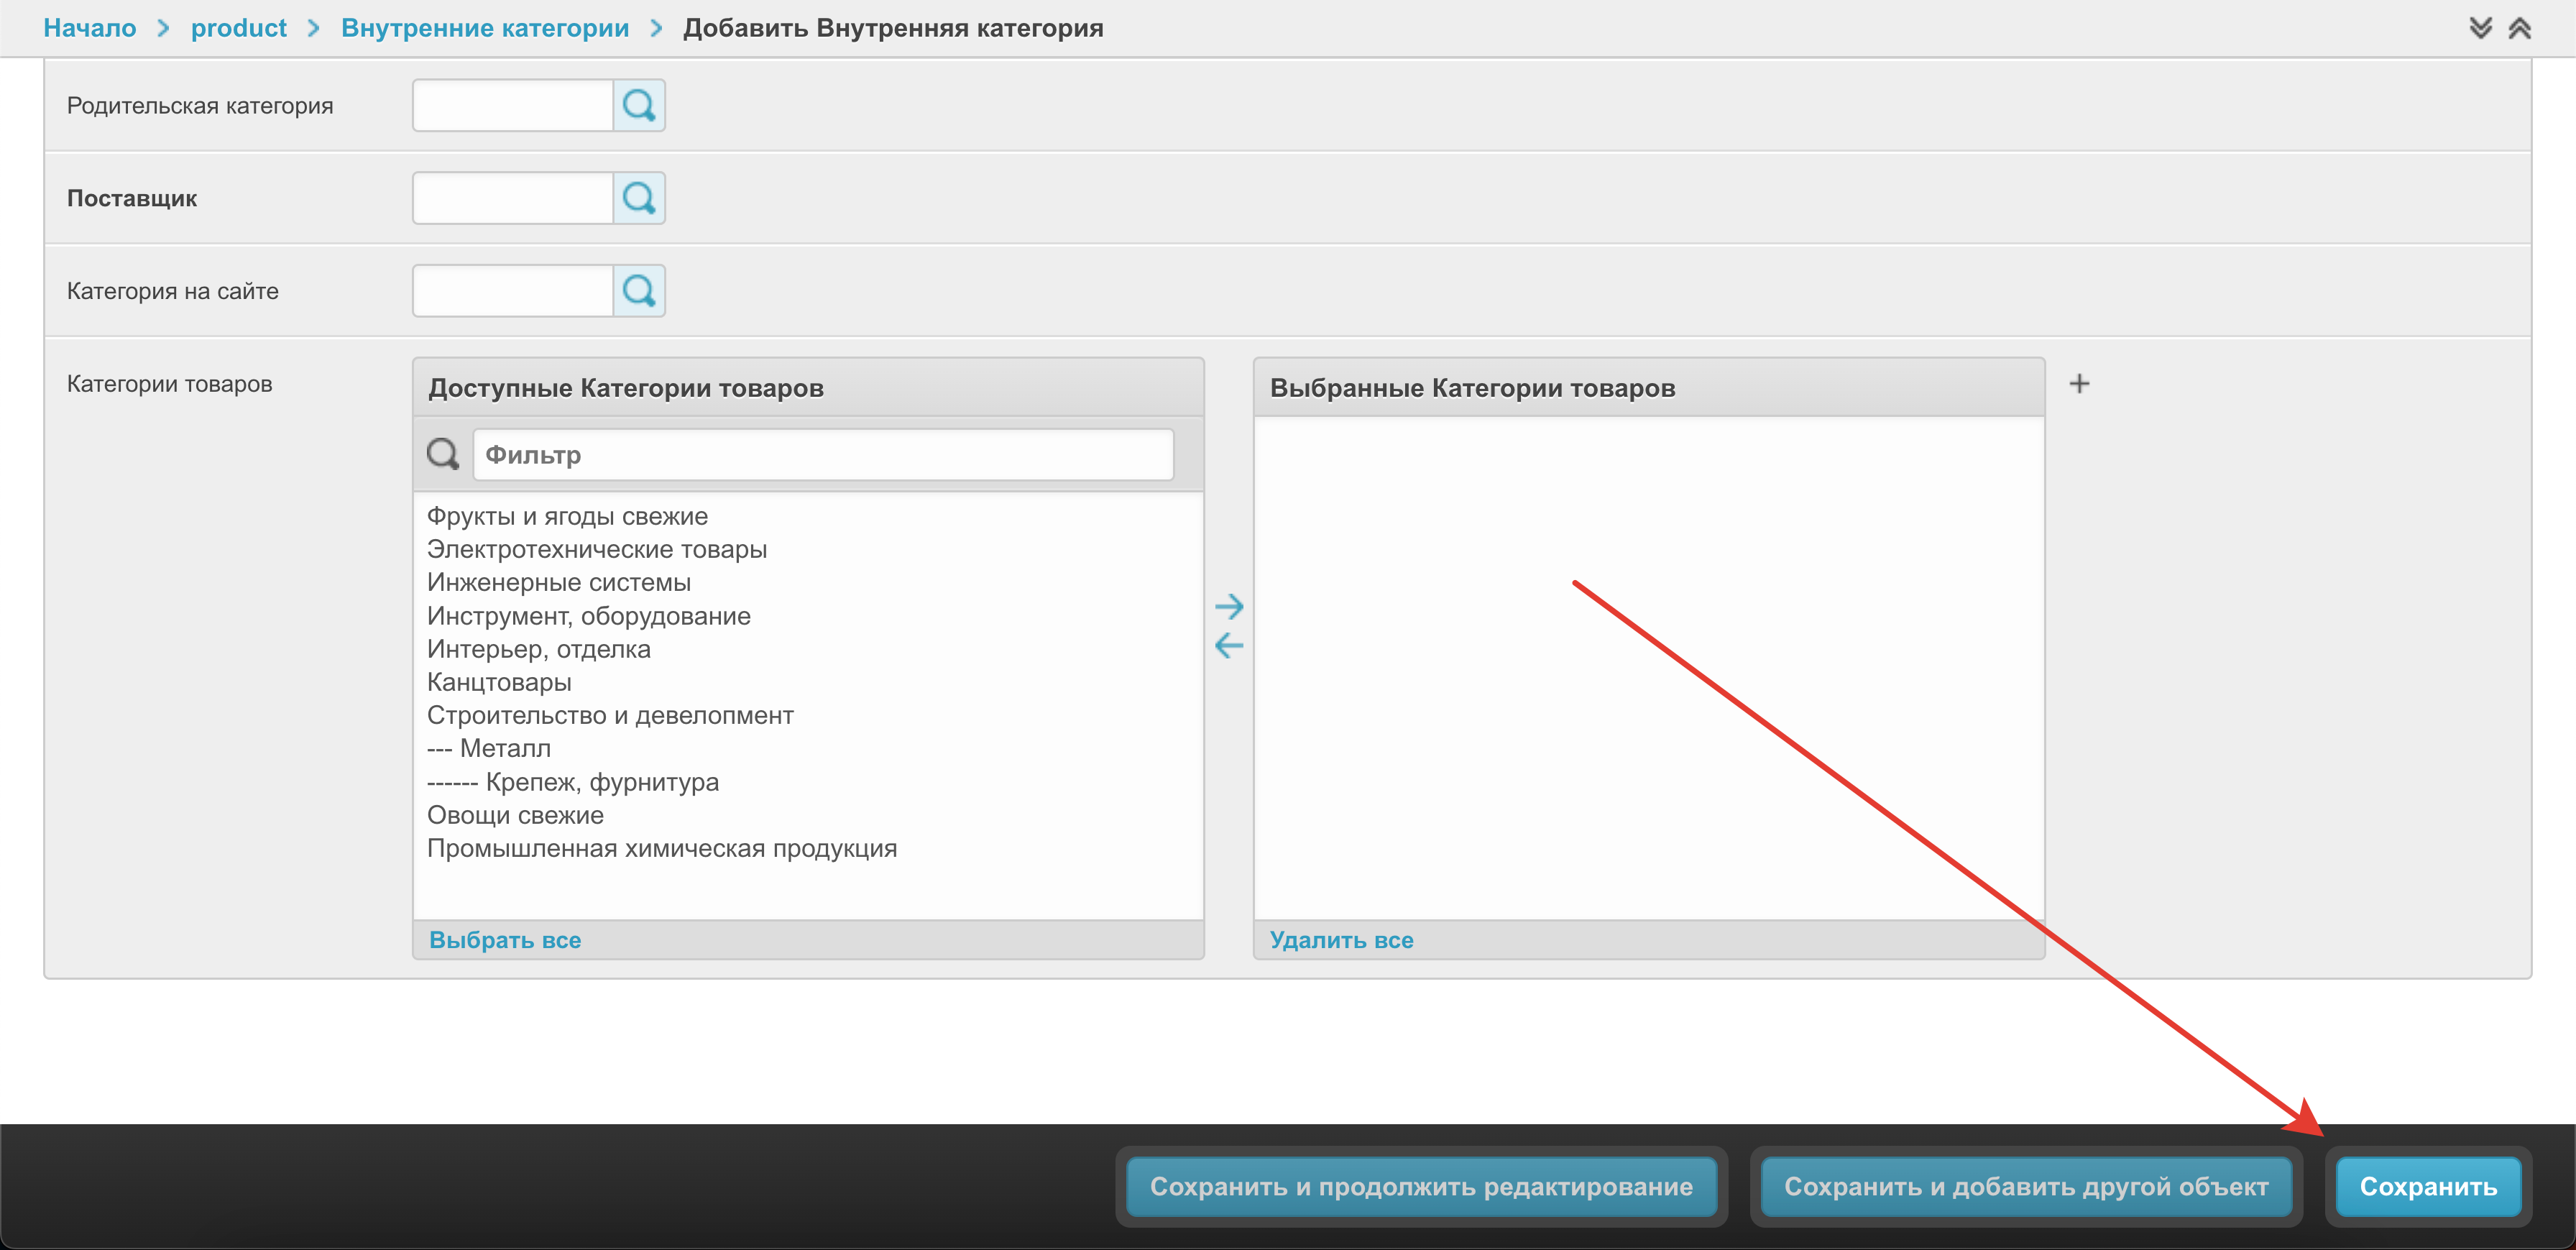
Task: Expand all sections with double-down chevron
Action: pos(2480,28)
